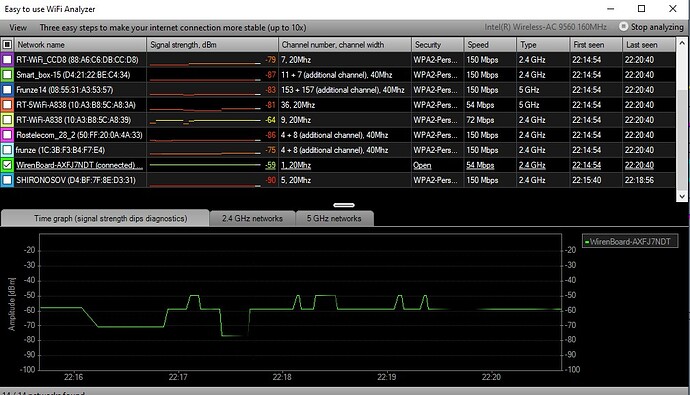Viewport: 690px width, 395px height.
Task: Click the Stop analyzing button
Action: click(651, 27)
